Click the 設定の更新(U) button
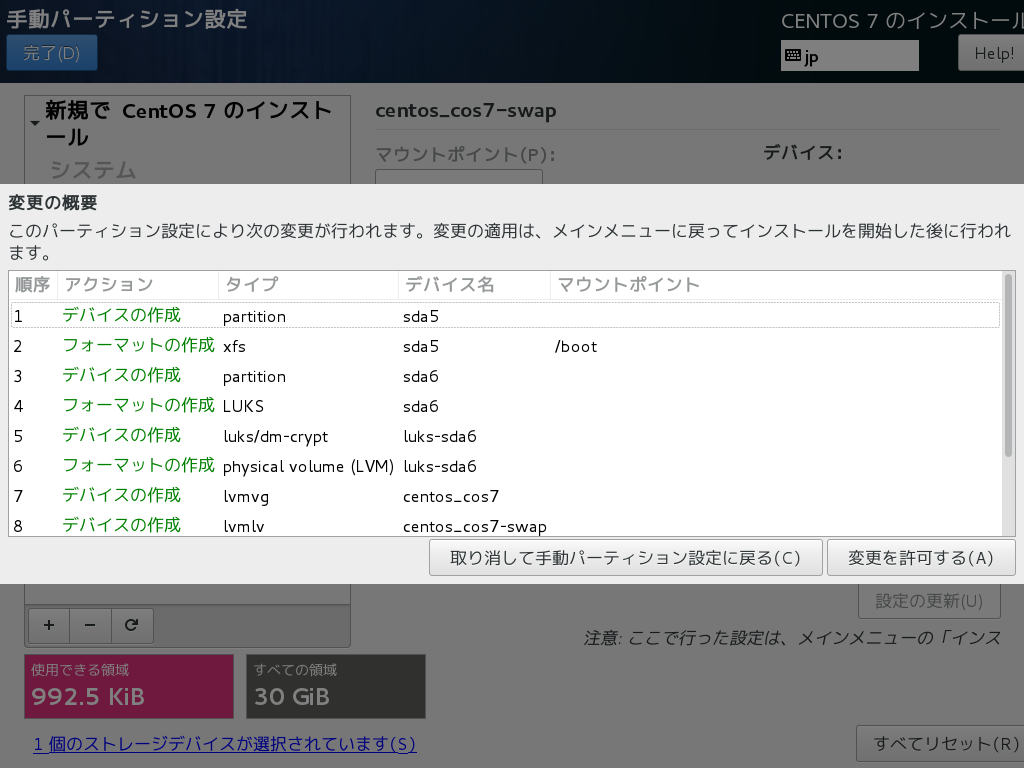Viewport: 1024px width, 768px height. (x=929, y=601)
